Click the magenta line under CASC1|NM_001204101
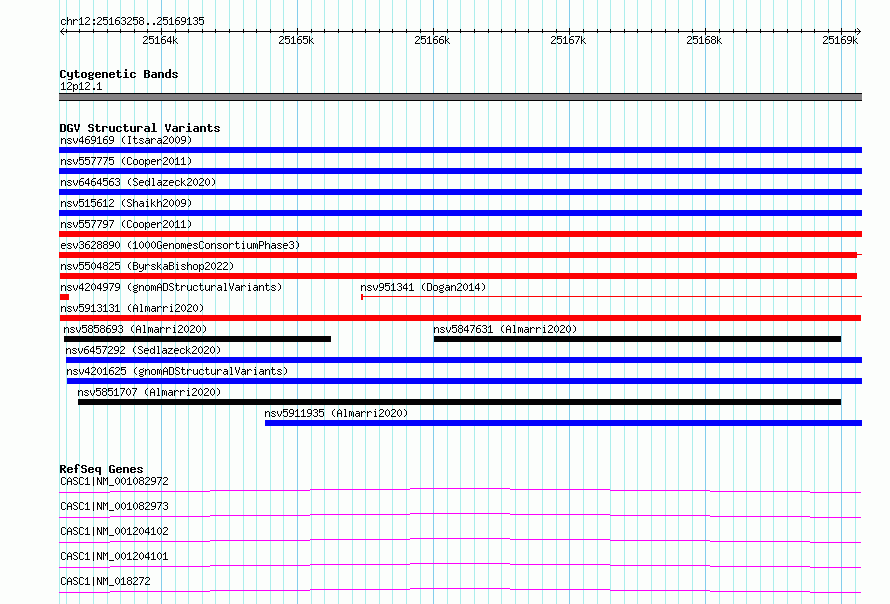890x604 pixels. pyautogui.click(x=460, y=565)
